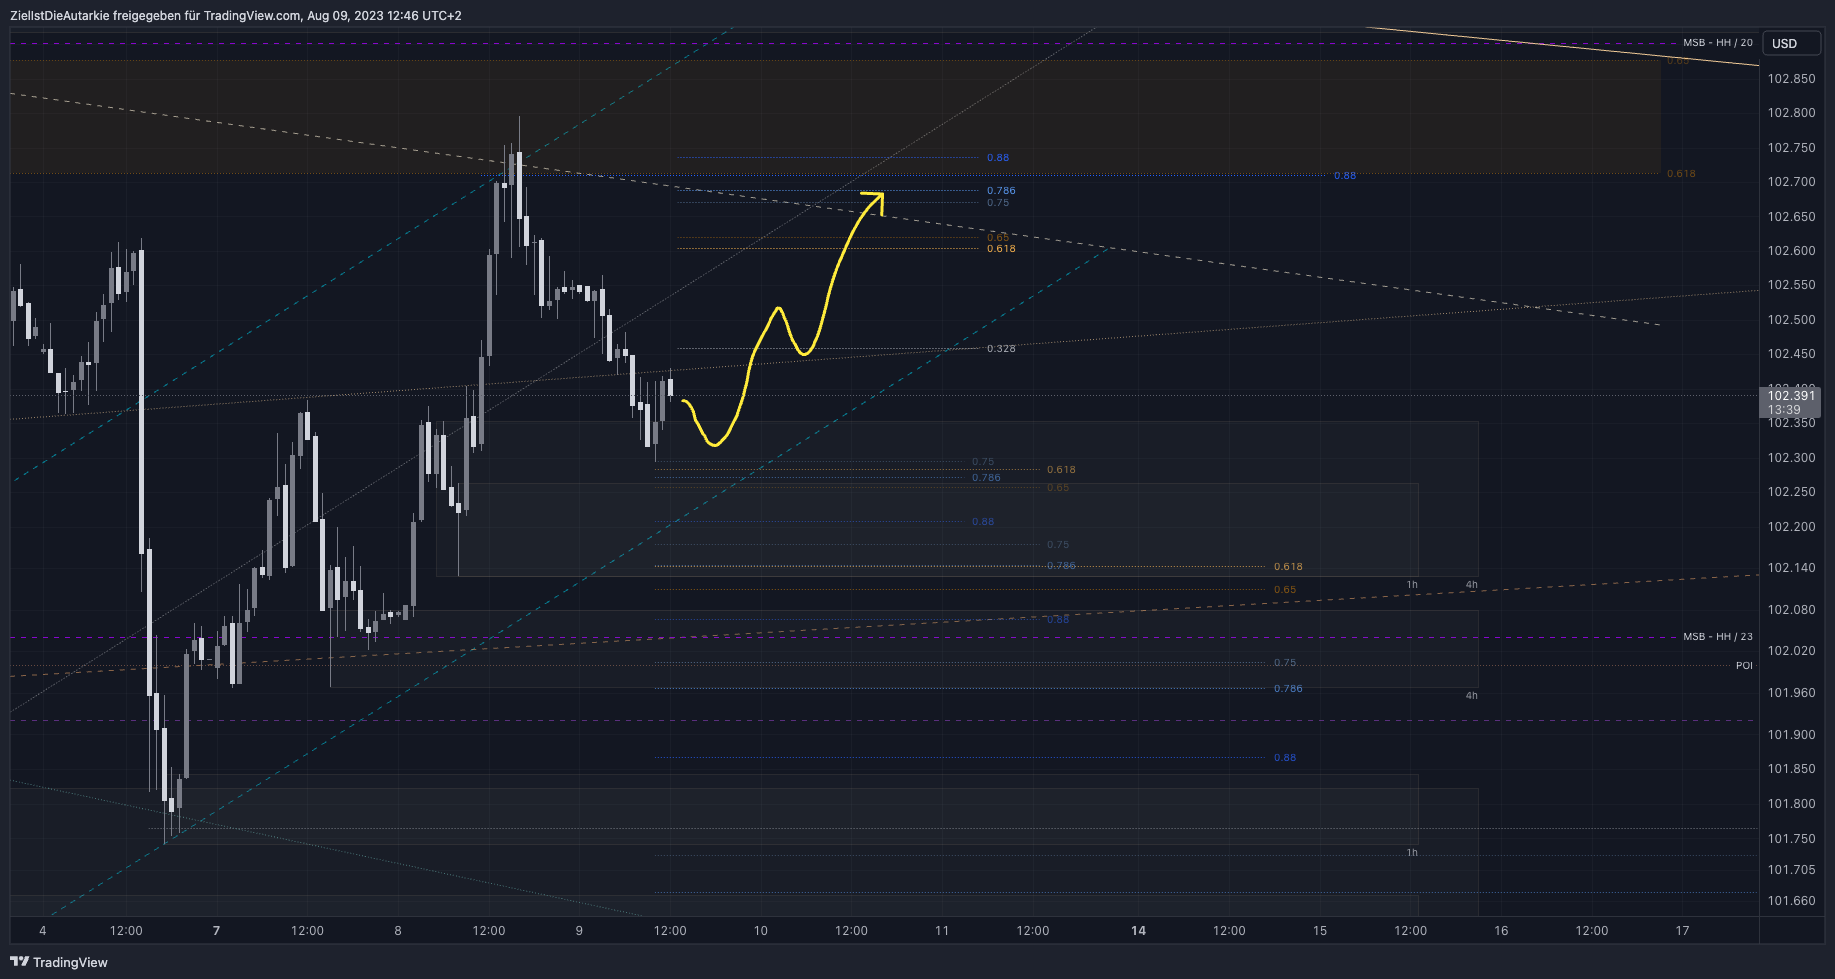
Task: Click the 102.850 price axis label
Action: [1791, 79]
